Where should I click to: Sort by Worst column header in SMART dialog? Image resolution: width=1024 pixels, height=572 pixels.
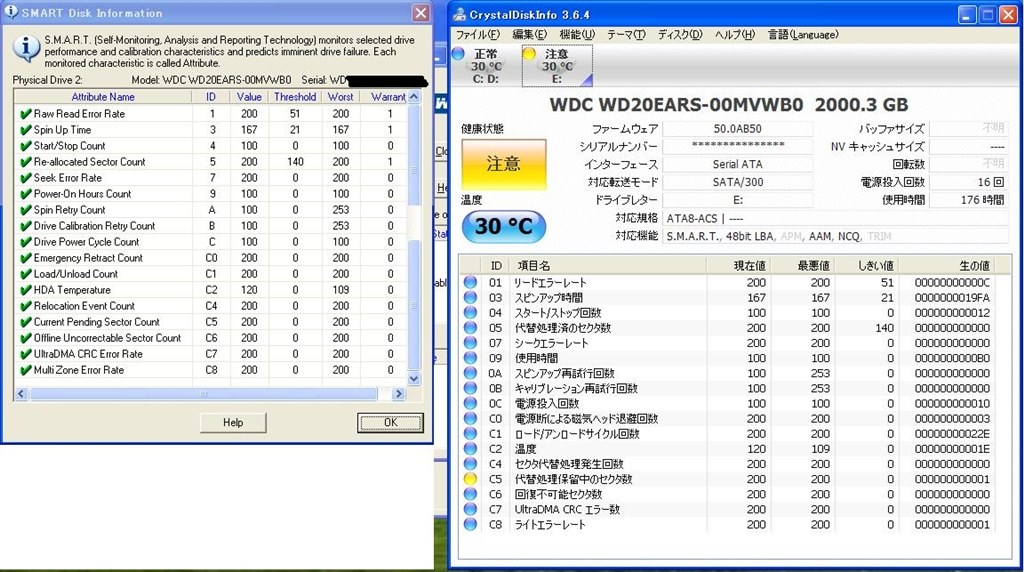[x=340, y=97]
